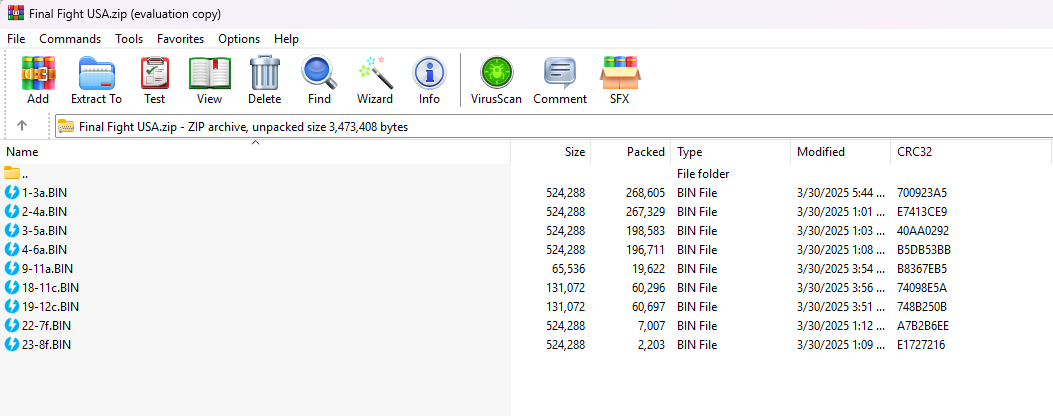This screenshot has height=416, width=1053.
Task: Open the Favorites menu
Action: point(181,39)
